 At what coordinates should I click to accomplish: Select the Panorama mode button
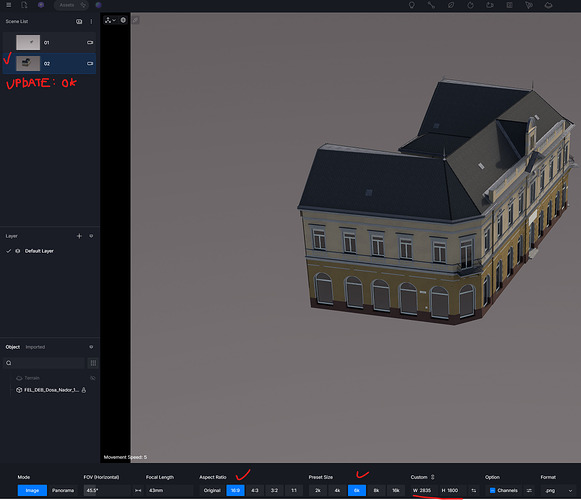pos(63,490)
